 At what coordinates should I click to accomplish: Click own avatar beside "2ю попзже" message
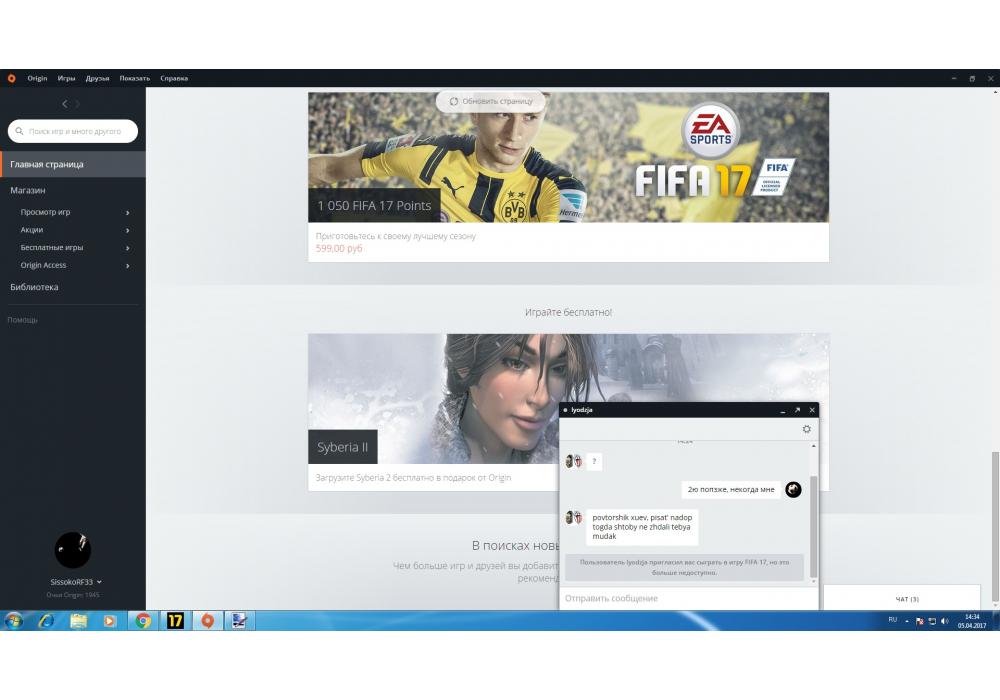(x=793, y=489)
